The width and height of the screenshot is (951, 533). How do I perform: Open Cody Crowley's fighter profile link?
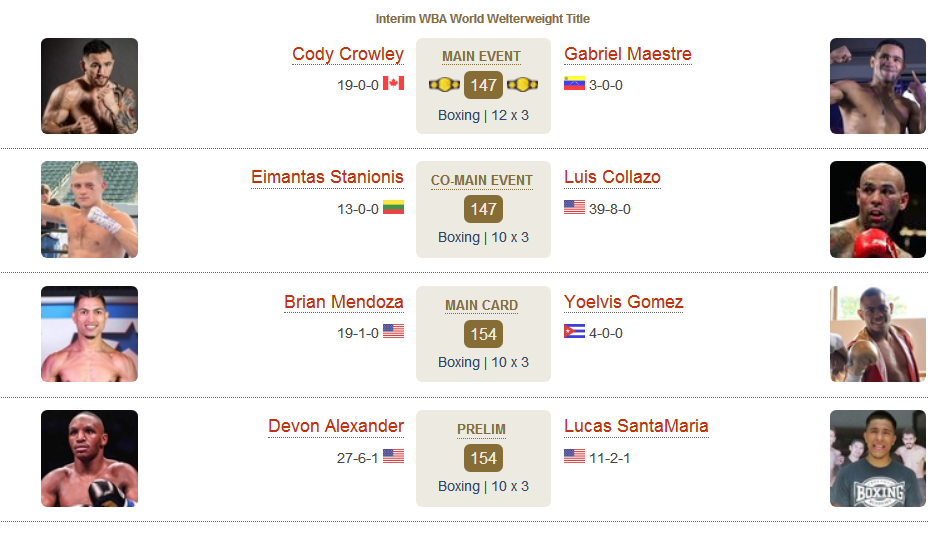[x=348, y=54]
